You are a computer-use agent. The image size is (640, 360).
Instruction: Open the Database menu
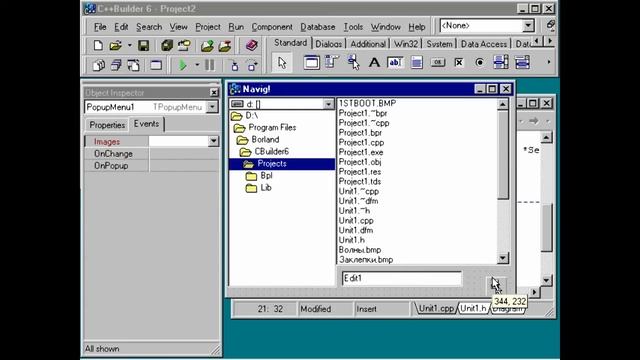point(318,27)
